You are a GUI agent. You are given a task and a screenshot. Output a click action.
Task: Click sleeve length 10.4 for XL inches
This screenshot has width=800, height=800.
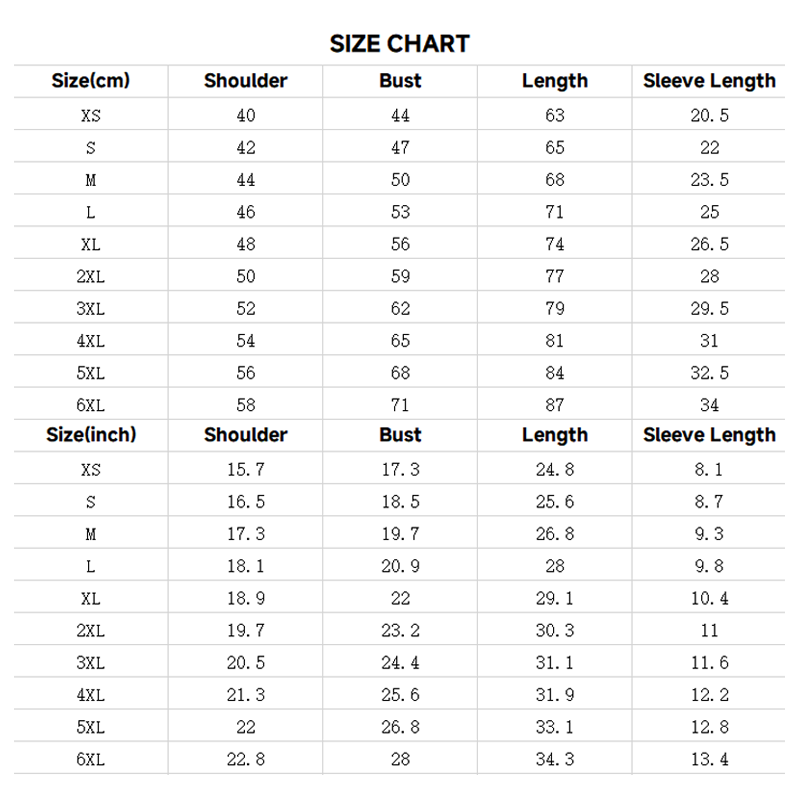pyautogui.click(x=709, y=598)
